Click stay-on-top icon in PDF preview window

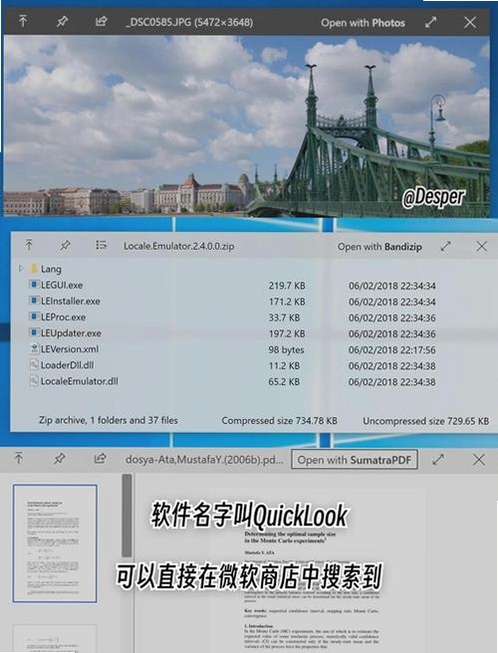[x=19, y=458]
